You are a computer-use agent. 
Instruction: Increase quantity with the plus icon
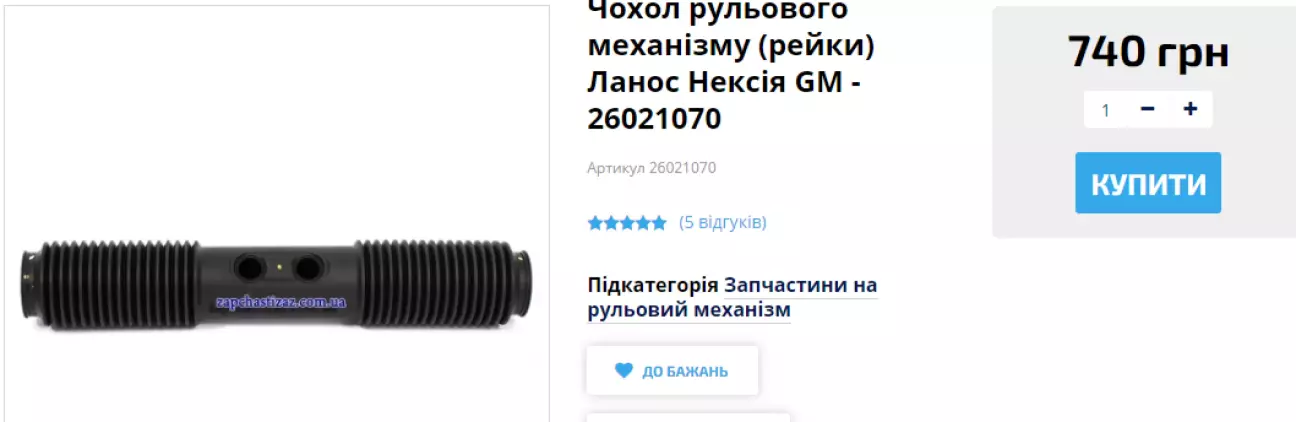[x=1190, y=110]
